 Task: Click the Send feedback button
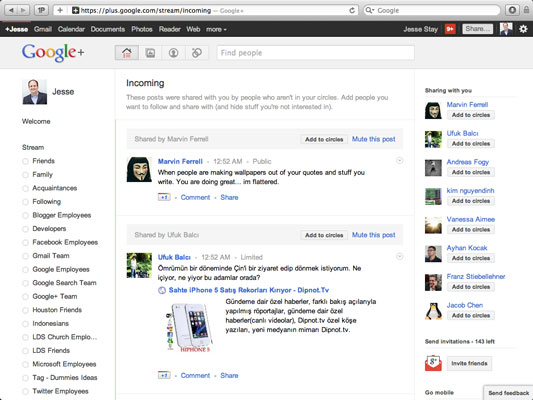tap(509, 393)
